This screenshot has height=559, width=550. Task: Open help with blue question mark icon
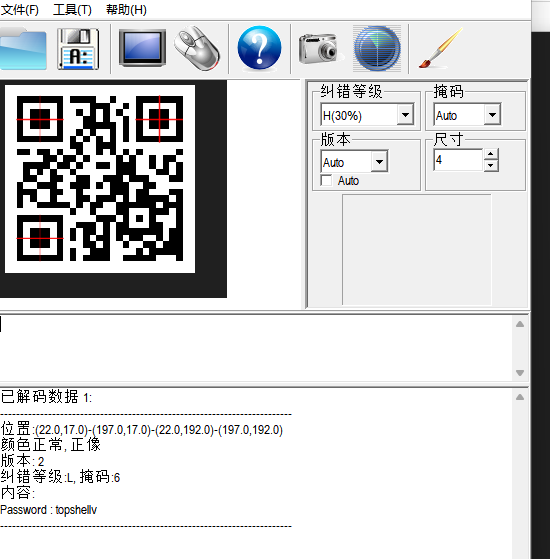(259, 48)
